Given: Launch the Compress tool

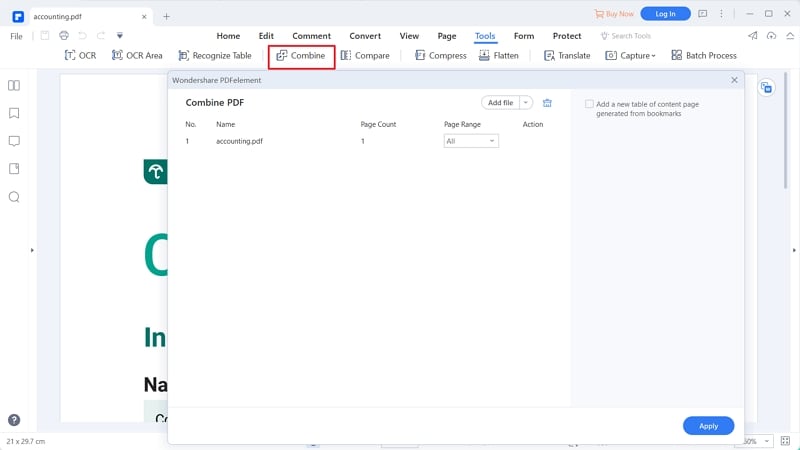Looking at the screenshot, I should (x=440, y=56).
